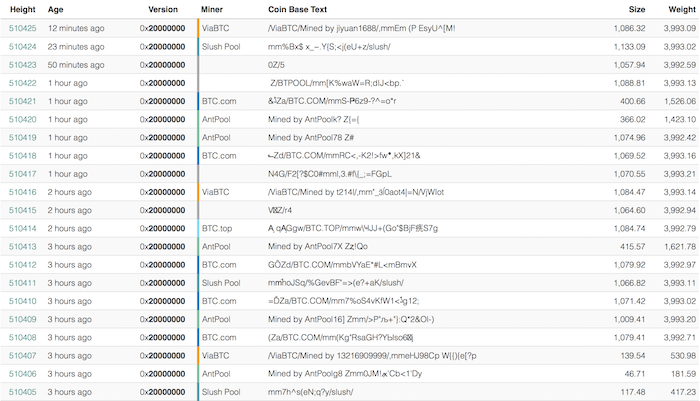Click coinbase text containing 'jiyuan1688'
The height and width of the screenshot is (401, 700).
tap(362, 28)
